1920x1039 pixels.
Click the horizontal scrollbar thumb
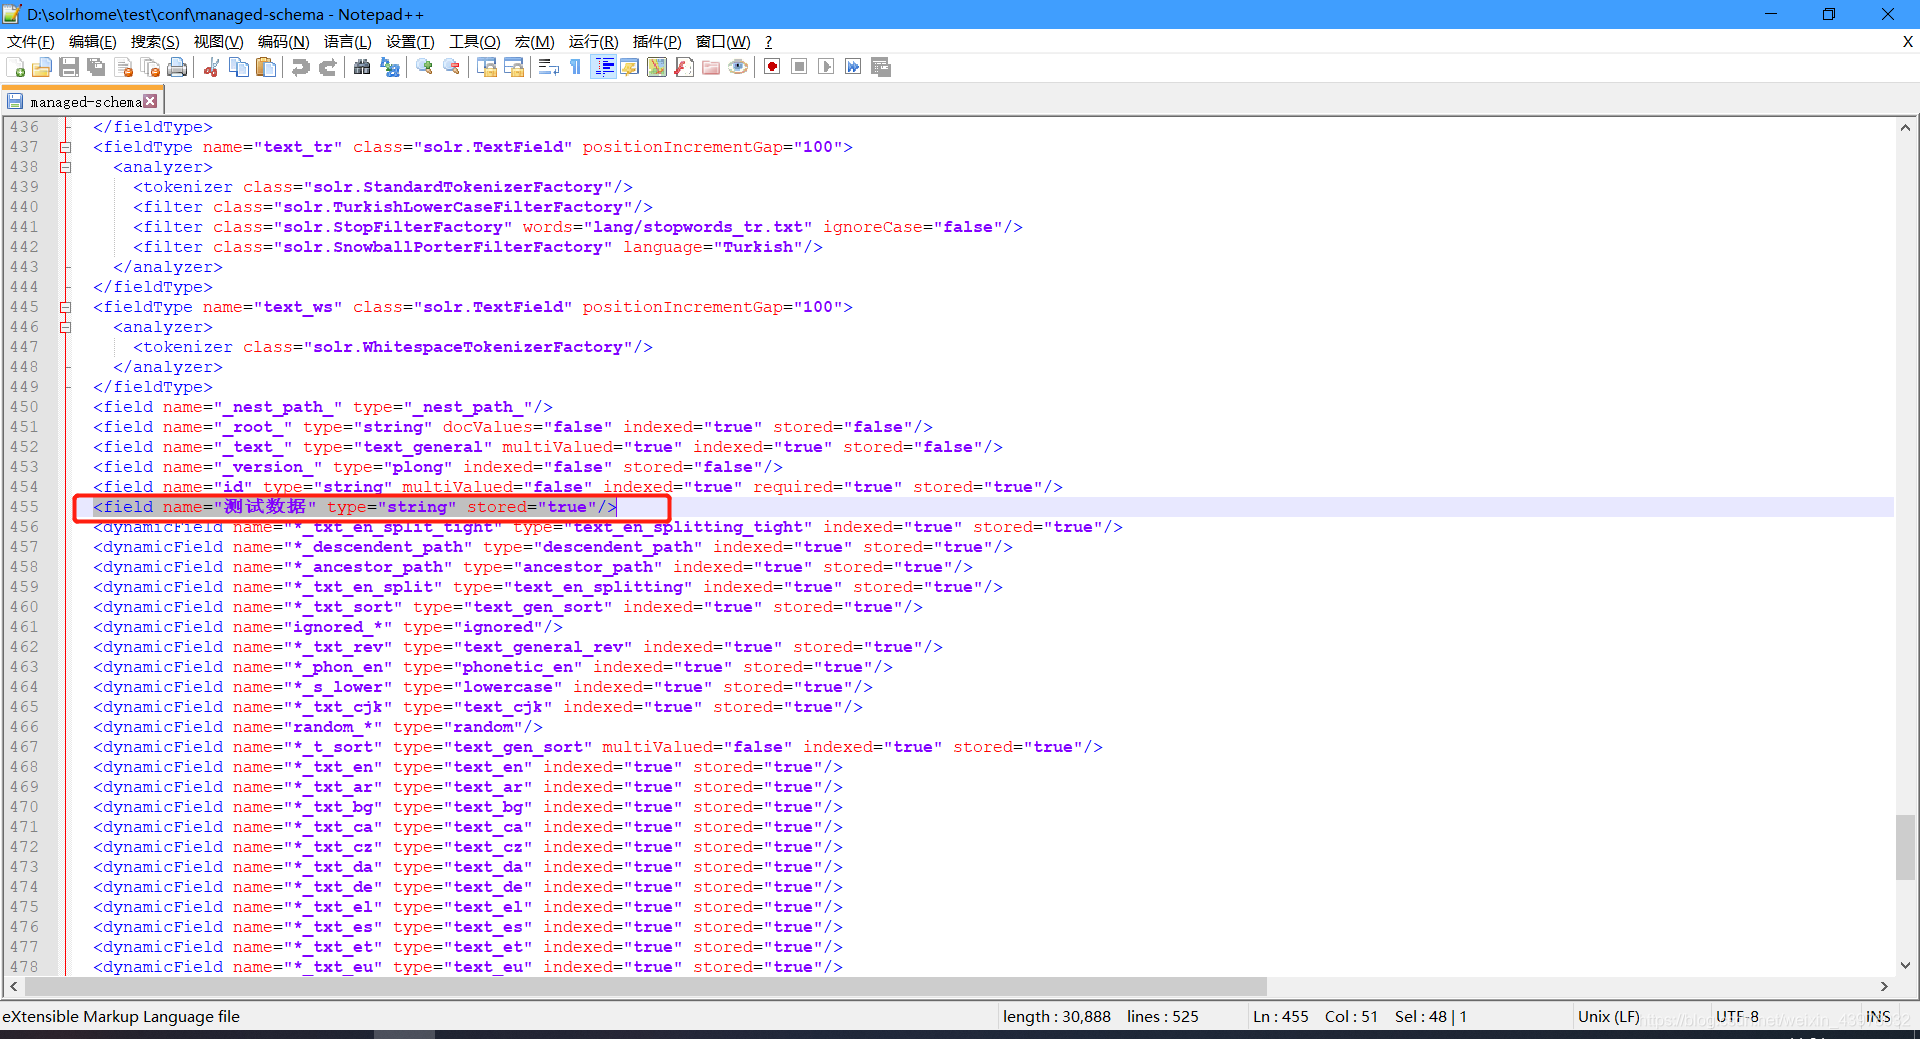[x=646, y=987]
